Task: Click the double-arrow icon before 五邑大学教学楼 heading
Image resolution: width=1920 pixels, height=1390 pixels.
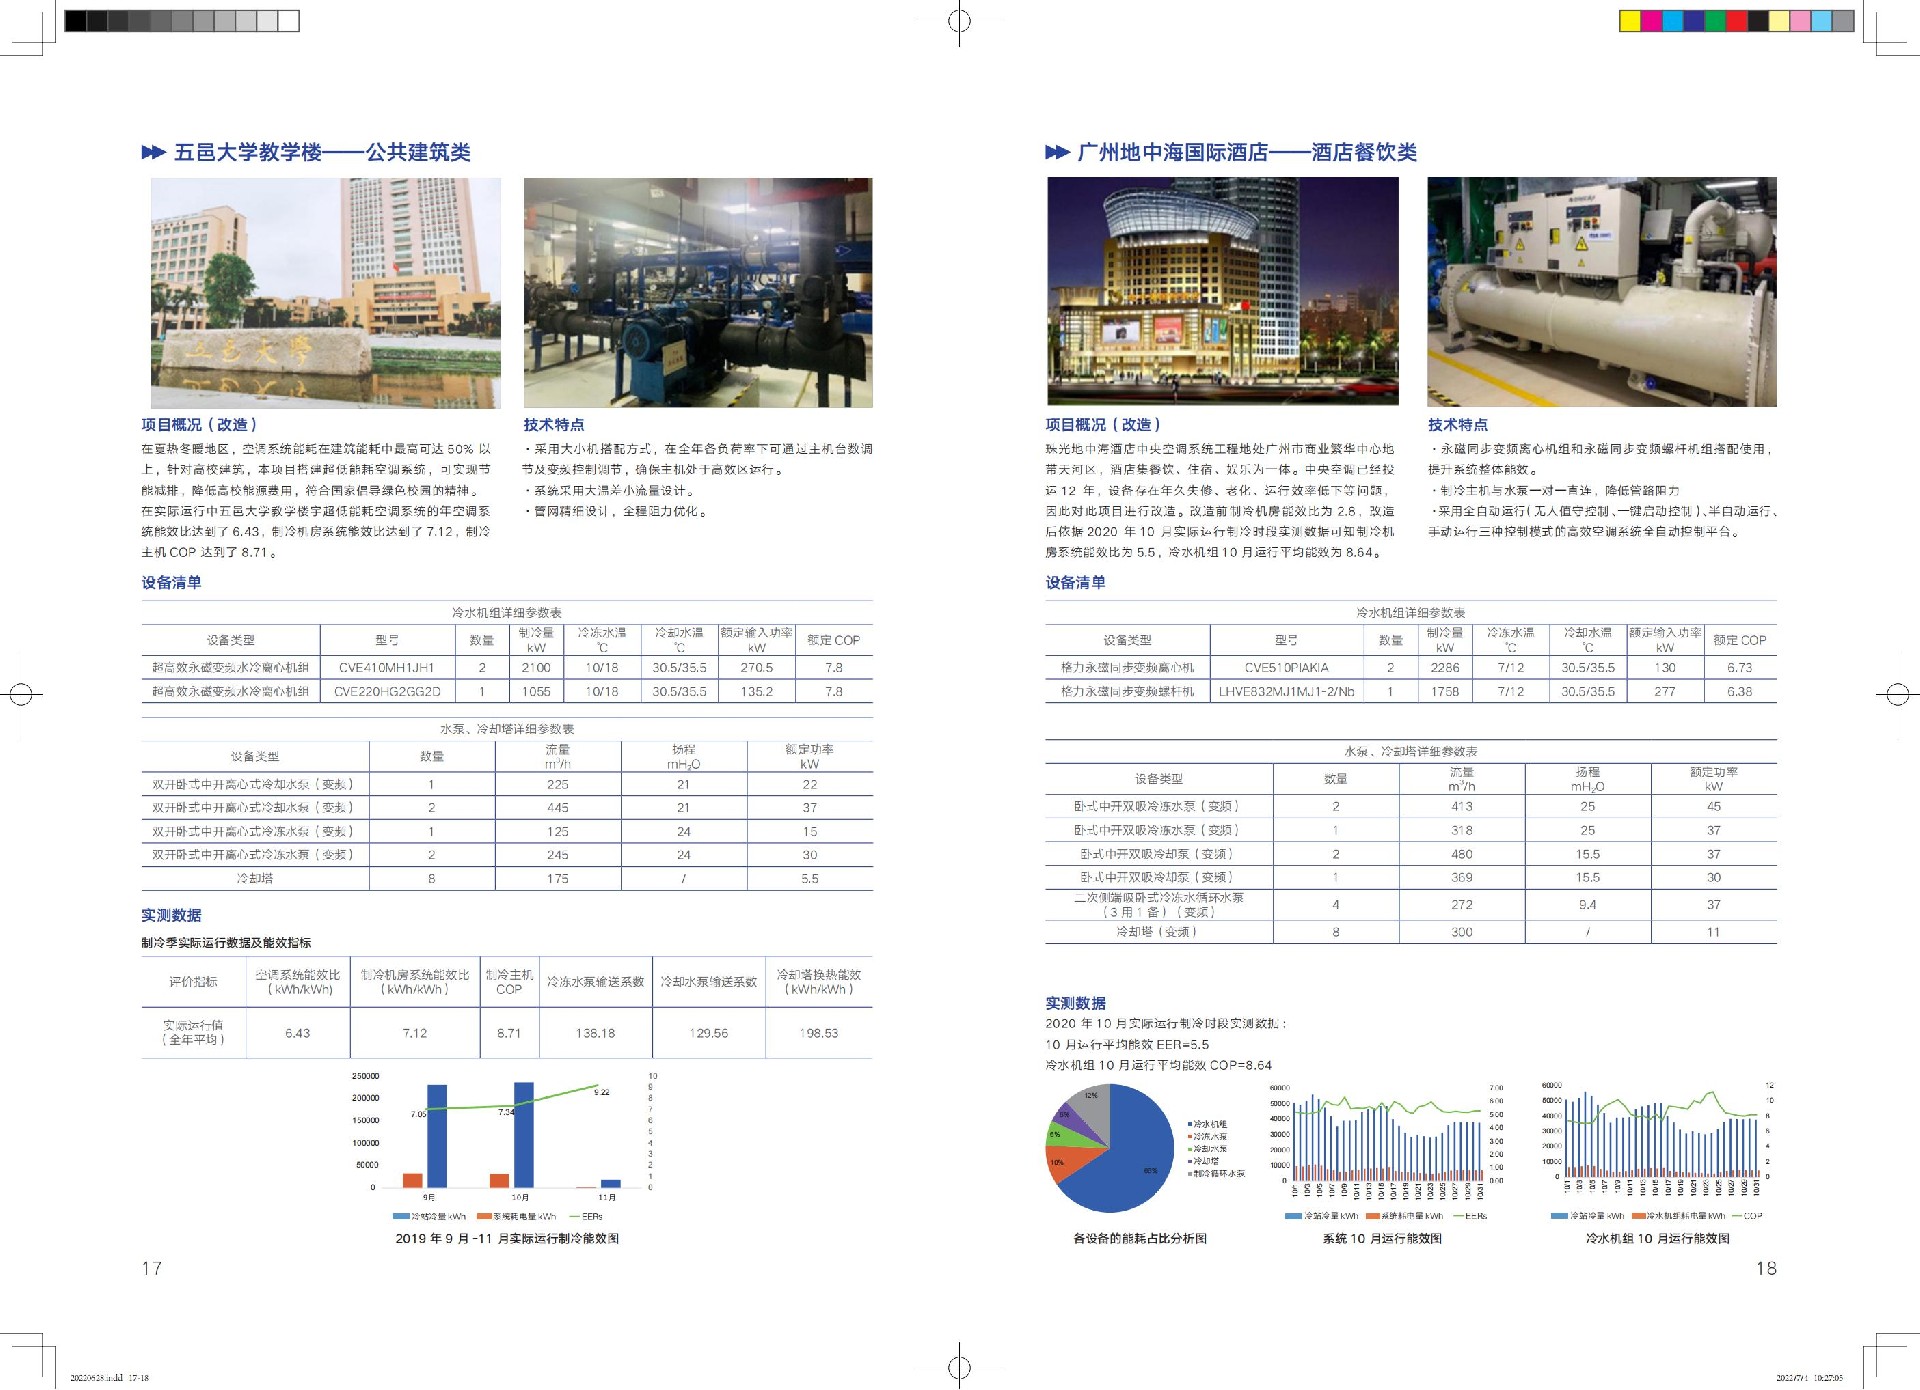Action: coord(153,152)
